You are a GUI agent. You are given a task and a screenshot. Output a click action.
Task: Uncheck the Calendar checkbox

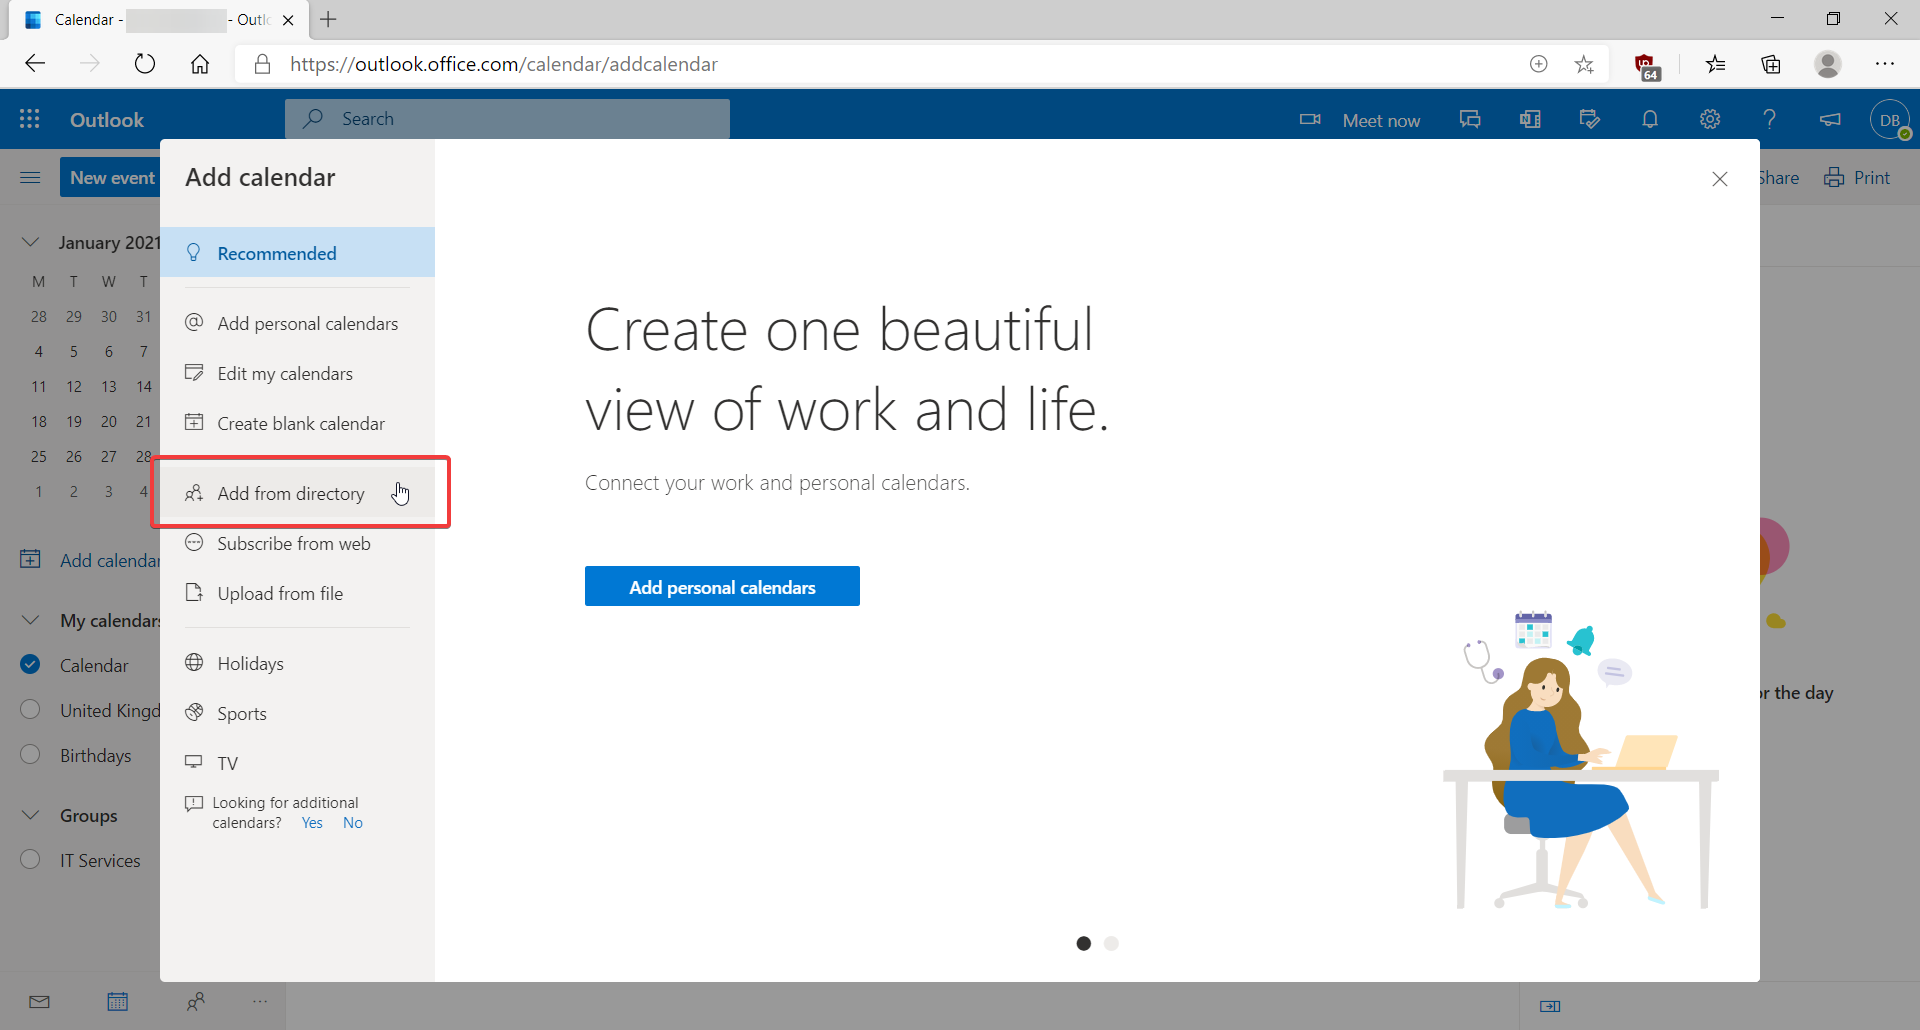(31, 664)
